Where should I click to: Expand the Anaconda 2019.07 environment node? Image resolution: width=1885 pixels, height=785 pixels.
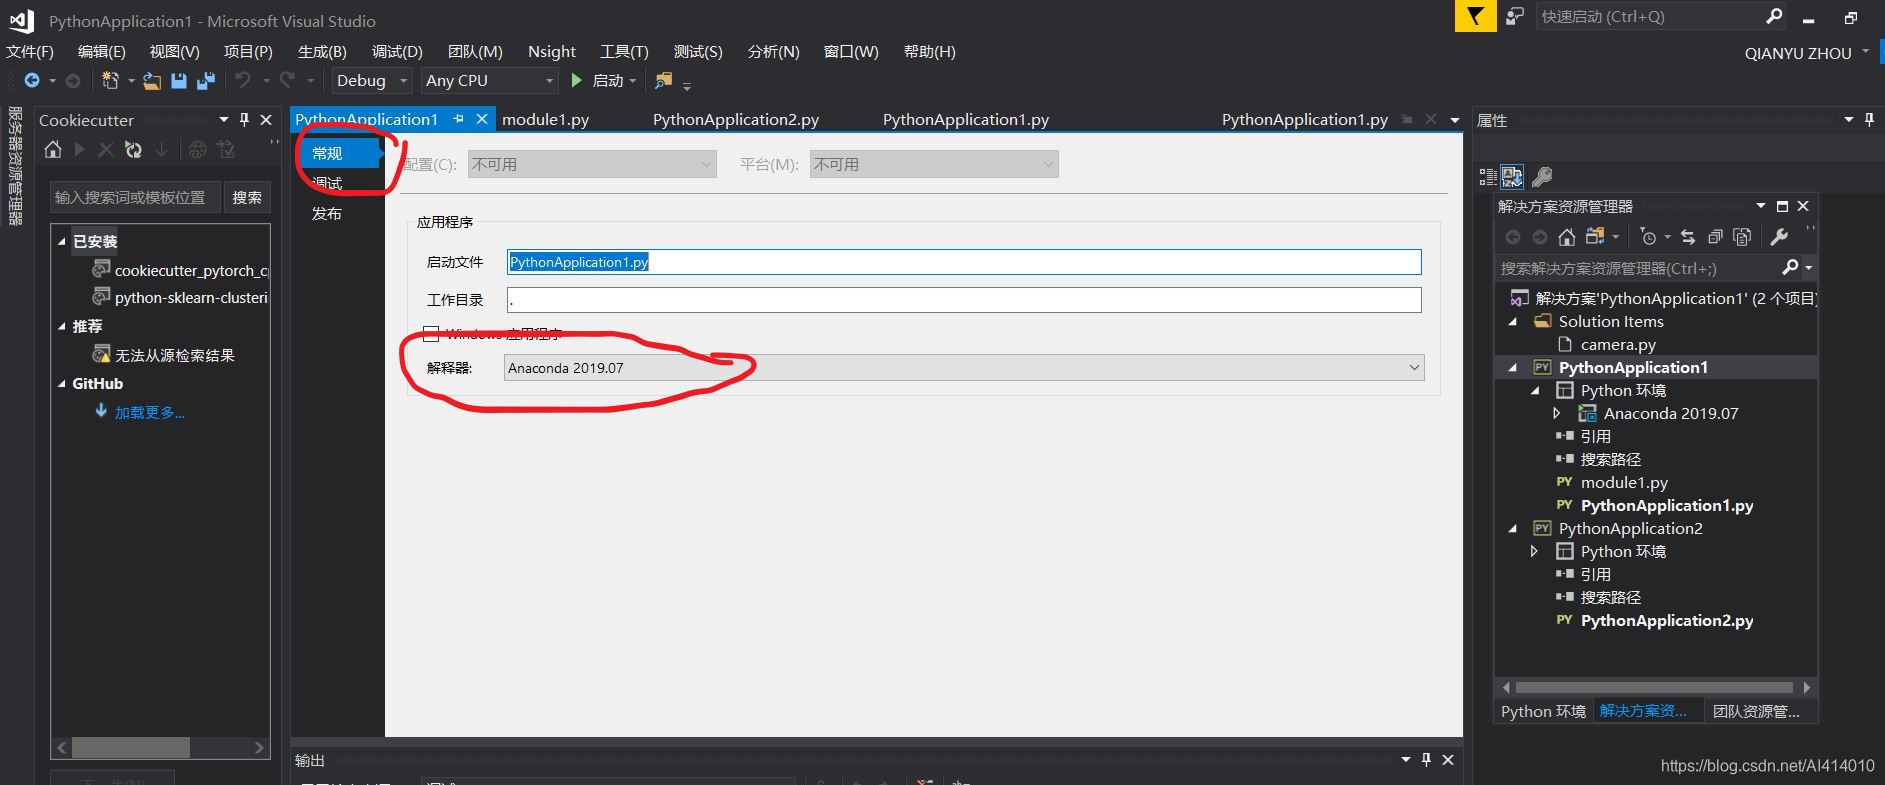(x=1557, y=413)
